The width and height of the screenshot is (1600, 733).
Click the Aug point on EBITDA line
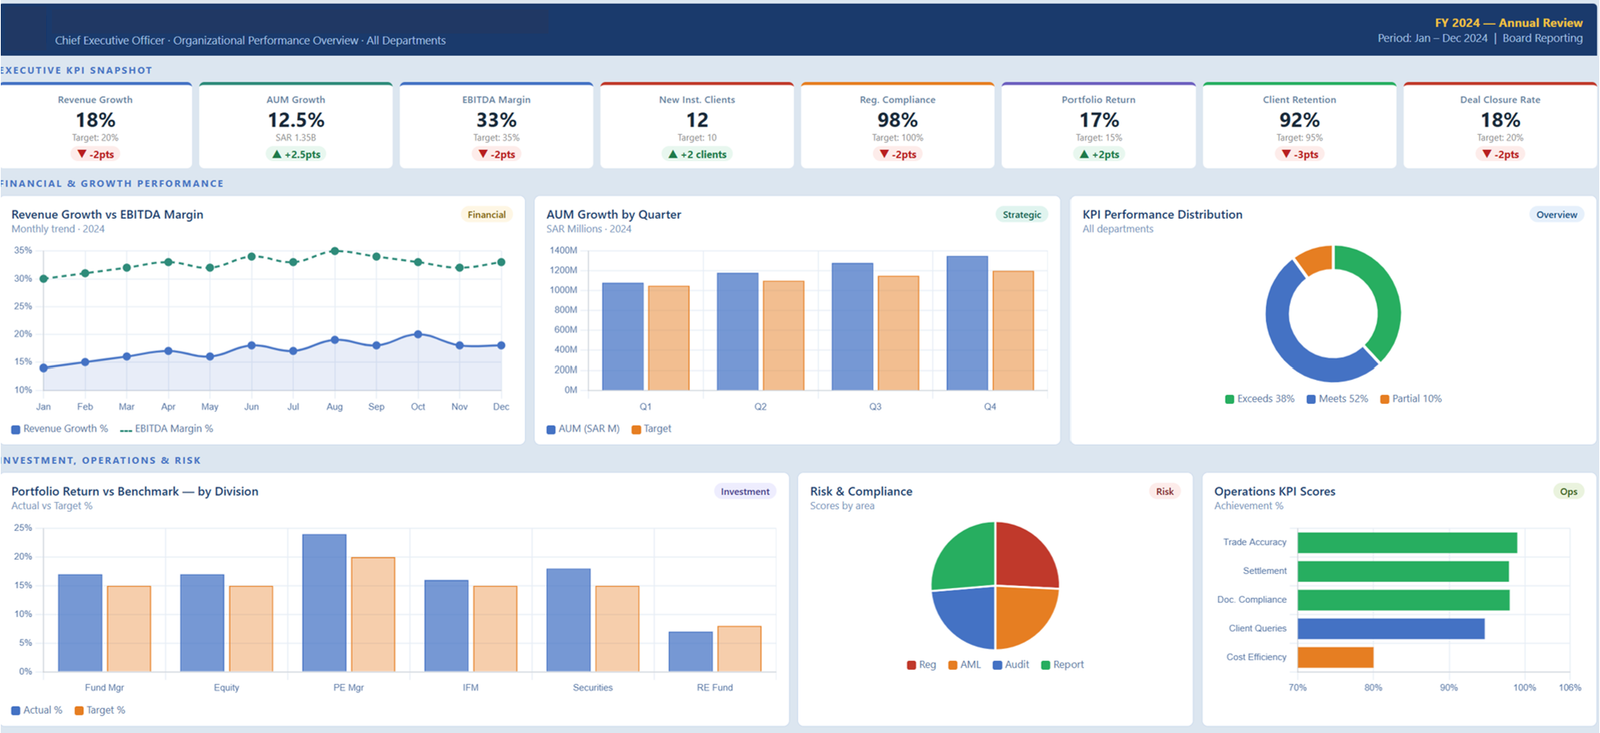click(x=335, y=251)
